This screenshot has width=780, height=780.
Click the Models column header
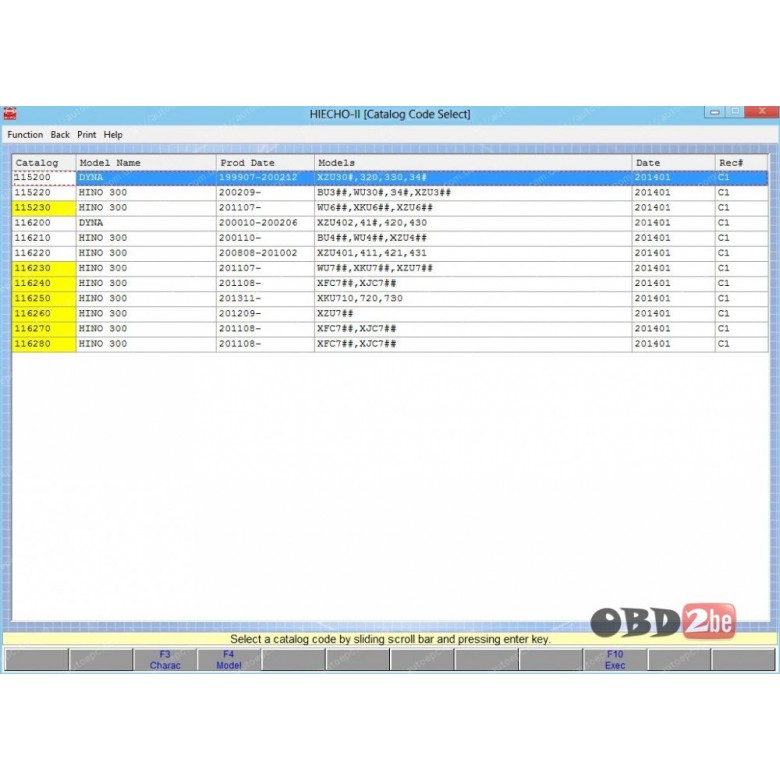pos(473,163)
